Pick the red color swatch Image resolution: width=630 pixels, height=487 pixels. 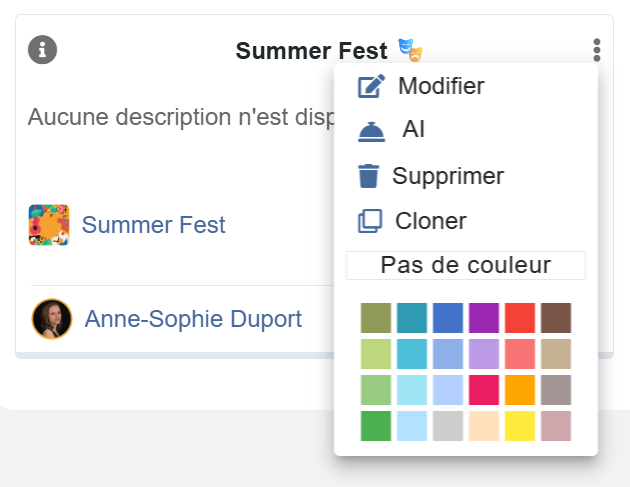[519, 318]
